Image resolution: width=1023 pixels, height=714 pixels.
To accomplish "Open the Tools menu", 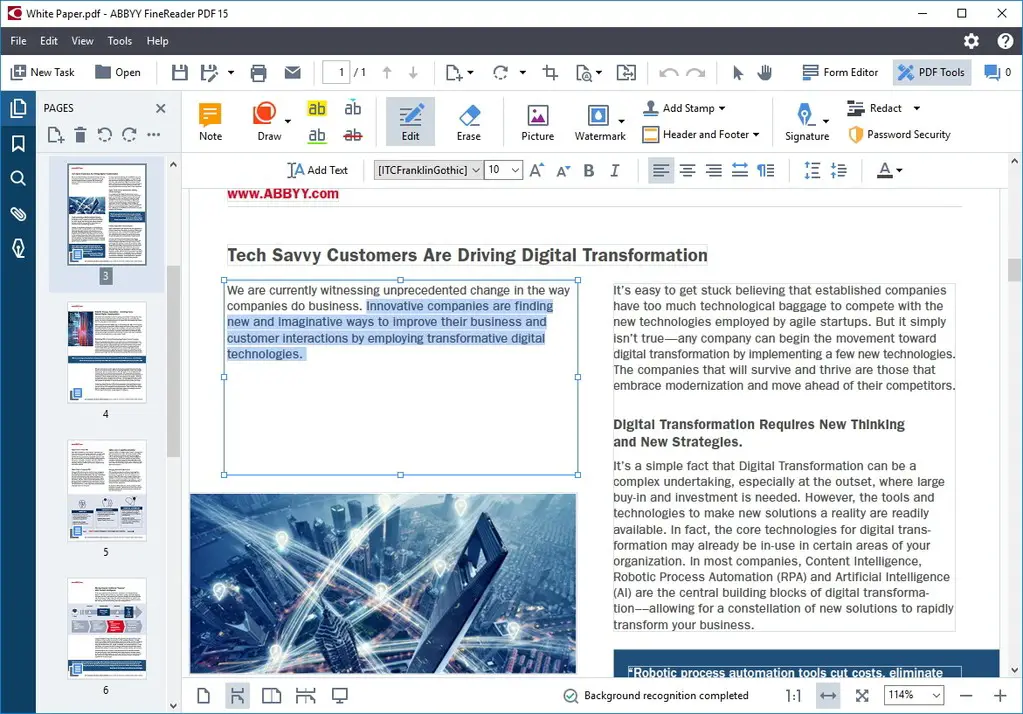I will click(x=119, y=41).
